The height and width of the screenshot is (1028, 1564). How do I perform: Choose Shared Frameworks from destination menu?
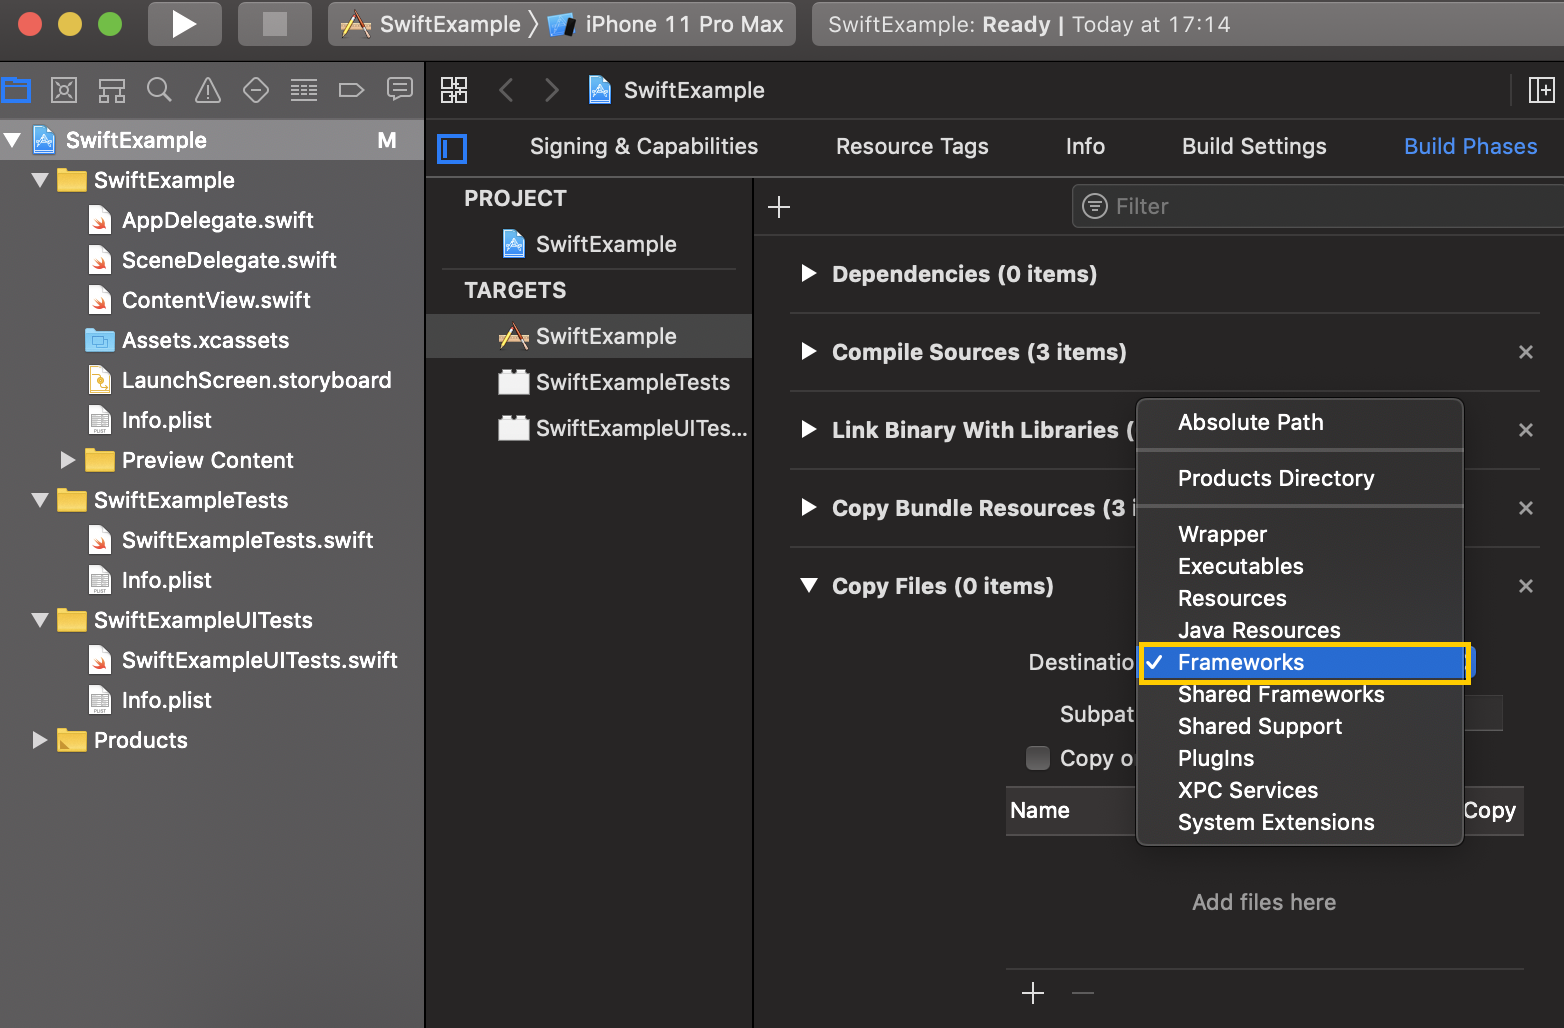coord(1280,694)
